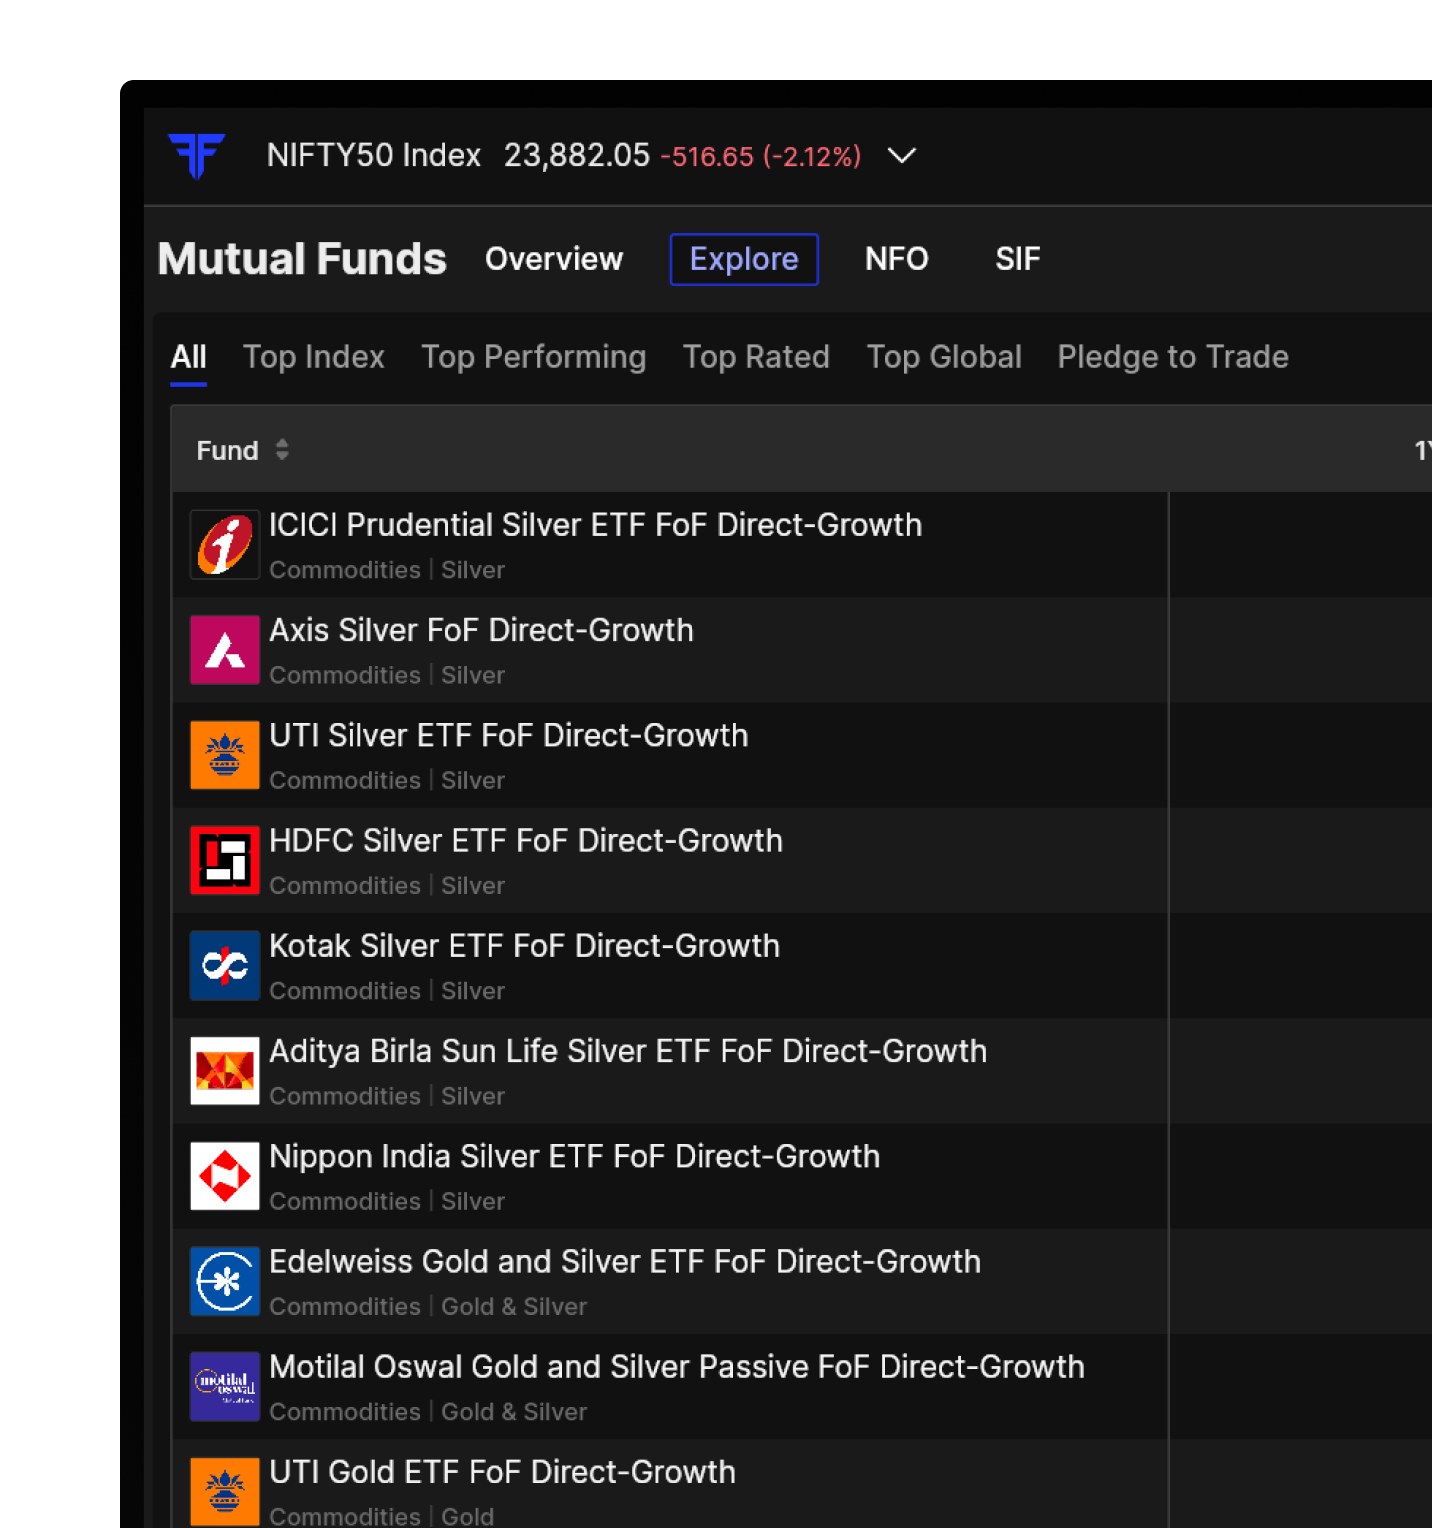Select the All filter tab
The image size is (1432, 1528).
(189, 357)
